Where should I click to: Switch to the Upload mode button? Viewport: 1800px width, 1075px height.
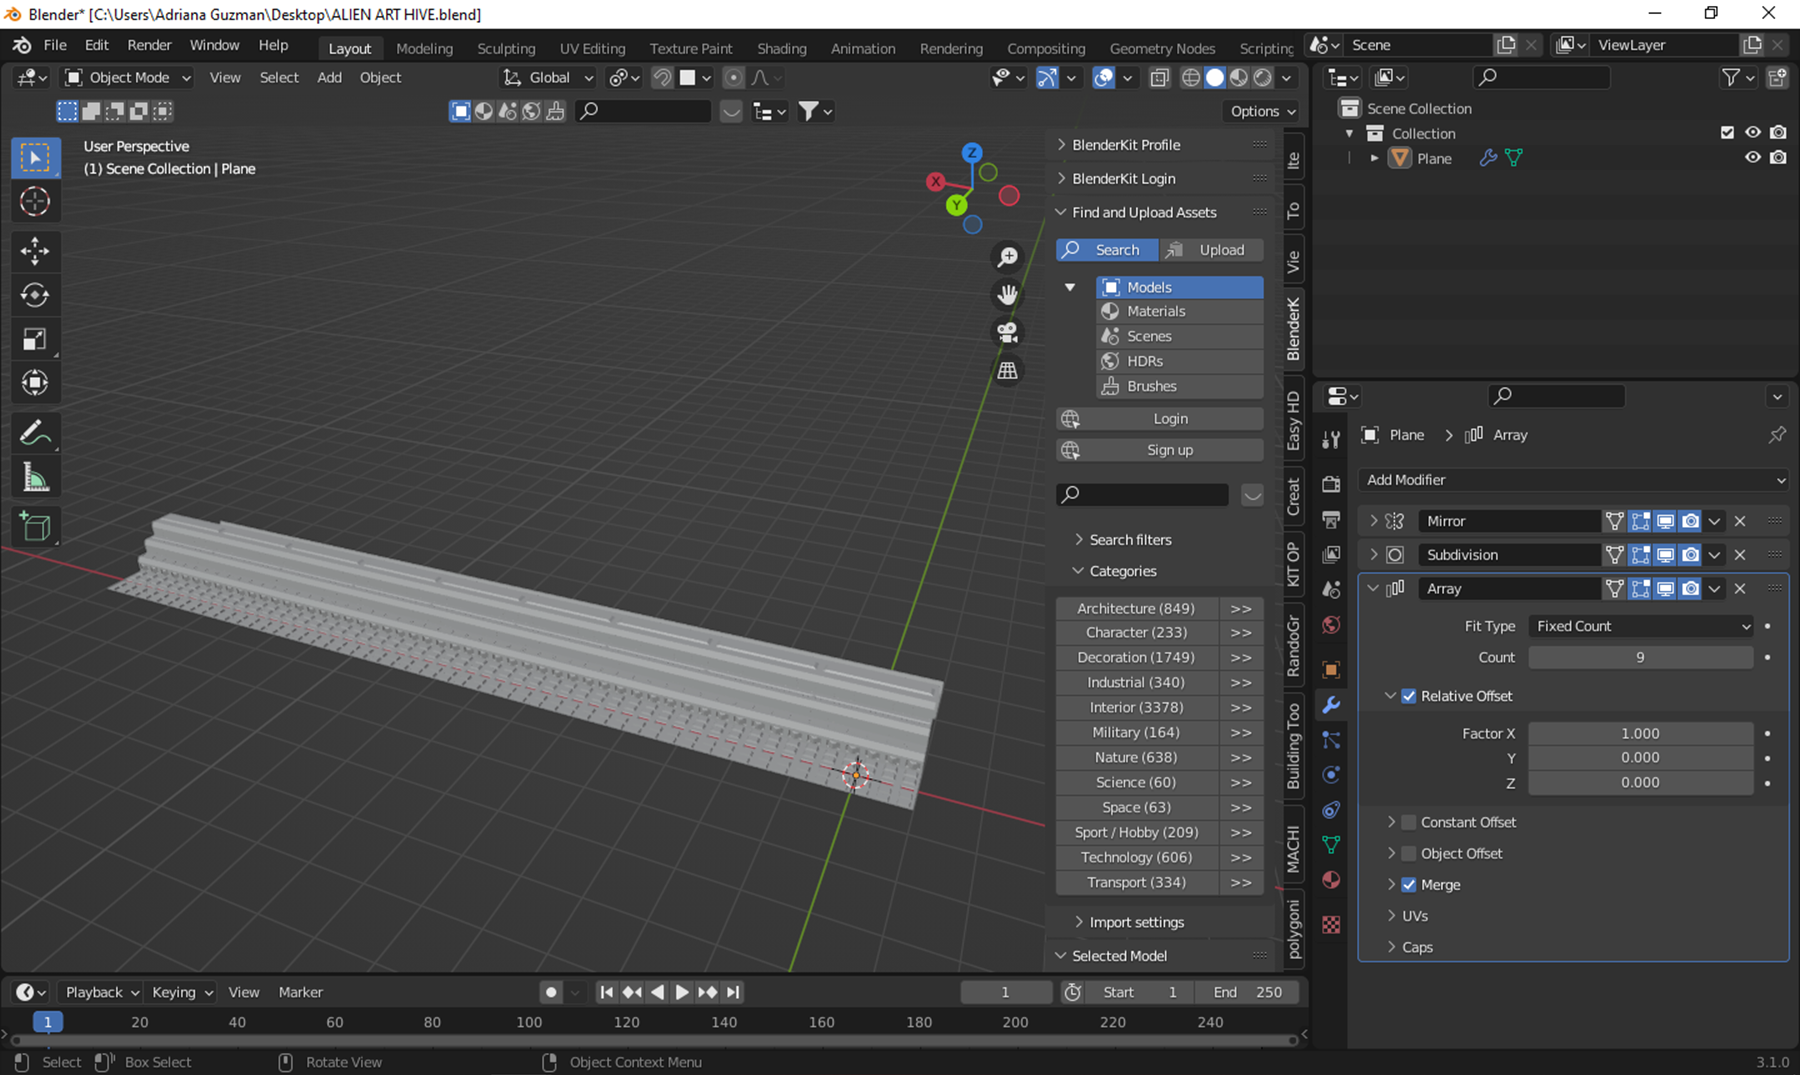tap(1211, 250)
